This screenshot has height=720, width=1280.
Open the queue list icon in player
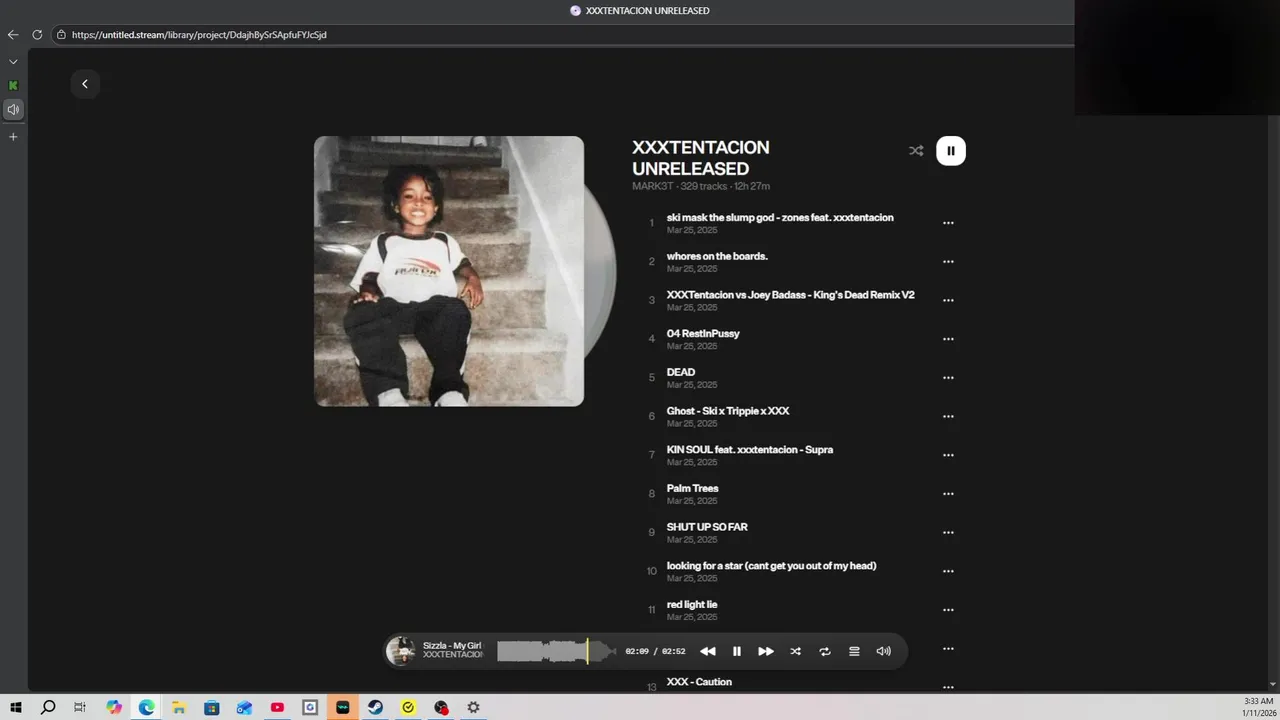click(x=854, y=651)
